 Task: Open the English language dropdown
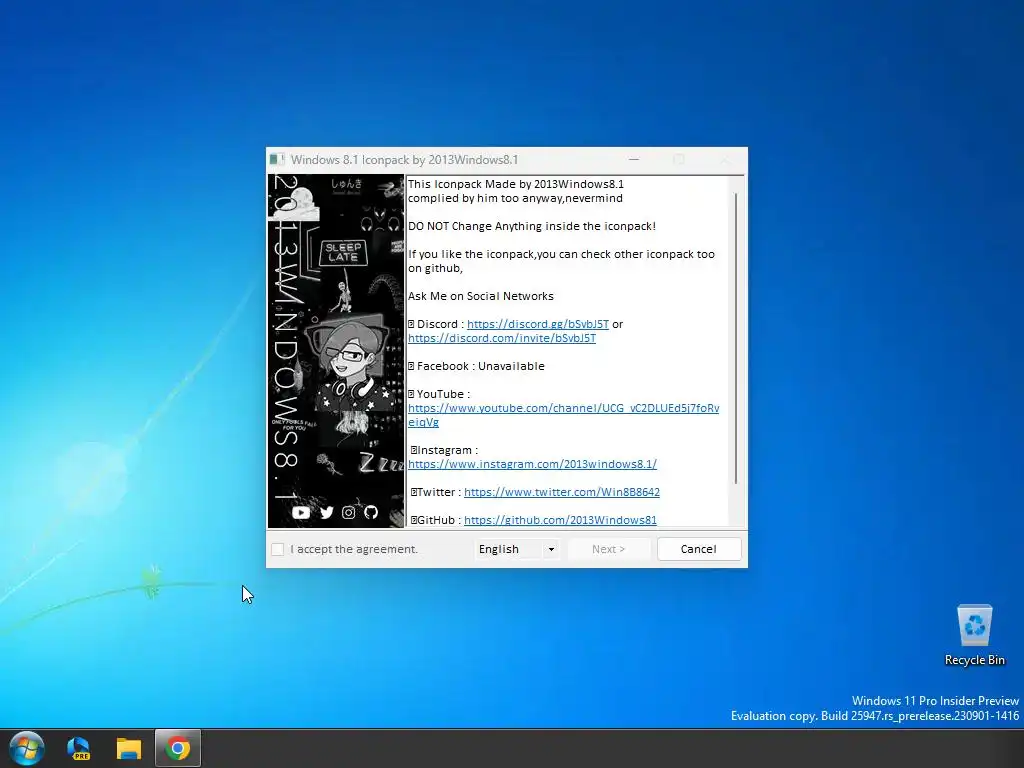coord(517,549)
